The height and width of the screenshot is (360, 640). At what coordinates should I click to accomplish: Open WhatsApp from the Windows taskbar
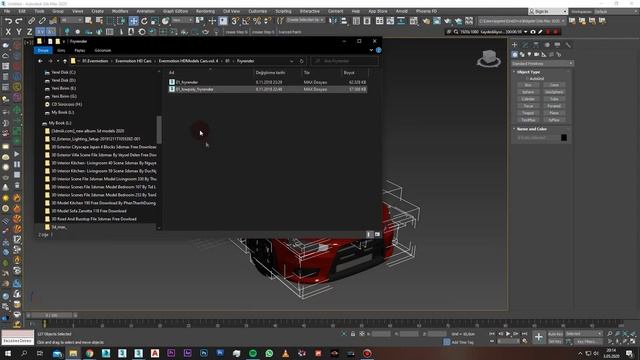[x=269, y=353]
